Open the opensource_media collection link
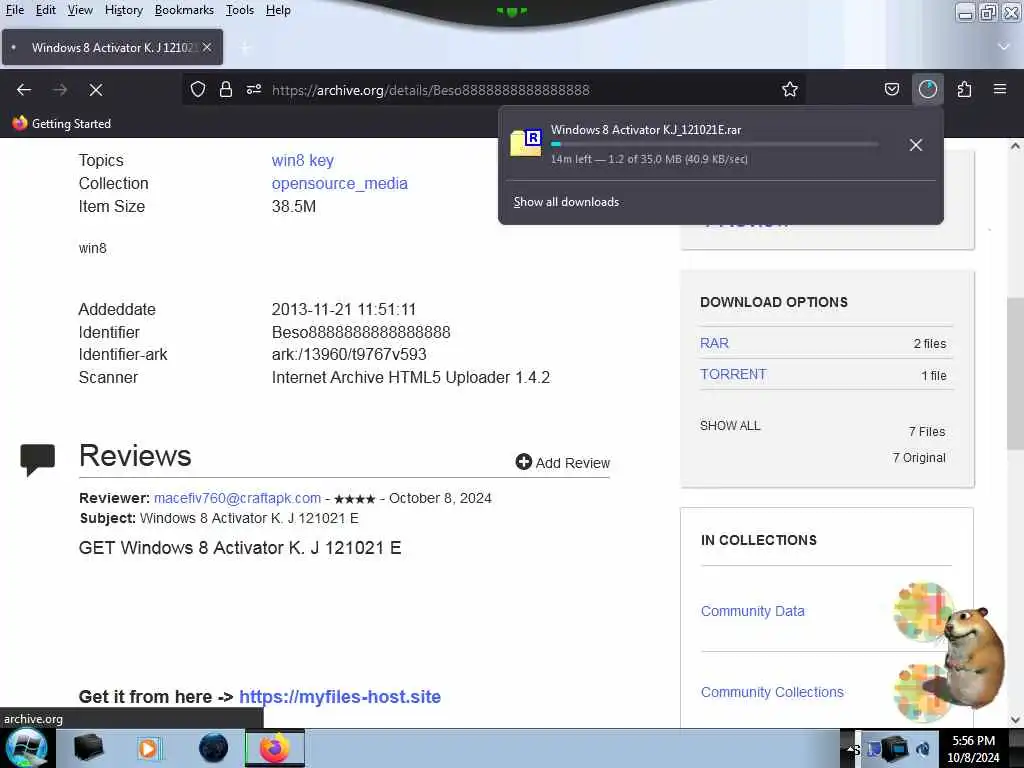The height and width of the screenshot is (768, 1024). click(340, 184)
